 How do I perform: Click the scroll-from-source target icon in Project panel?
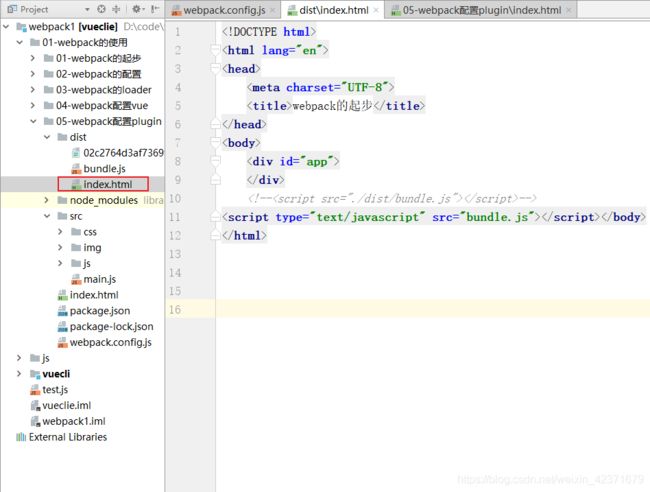(x=102, y=9)
